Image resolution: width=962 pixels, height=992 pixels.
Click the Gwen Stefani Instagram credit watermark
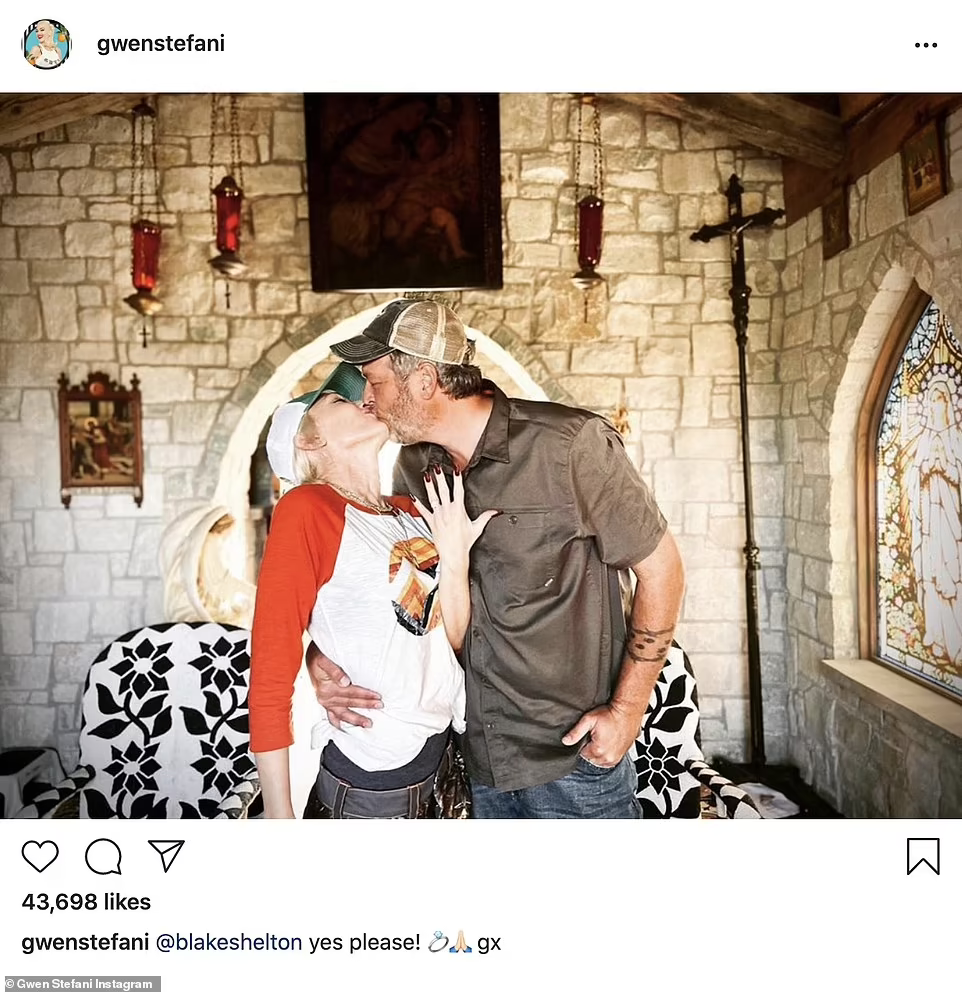tap(80, 984)
